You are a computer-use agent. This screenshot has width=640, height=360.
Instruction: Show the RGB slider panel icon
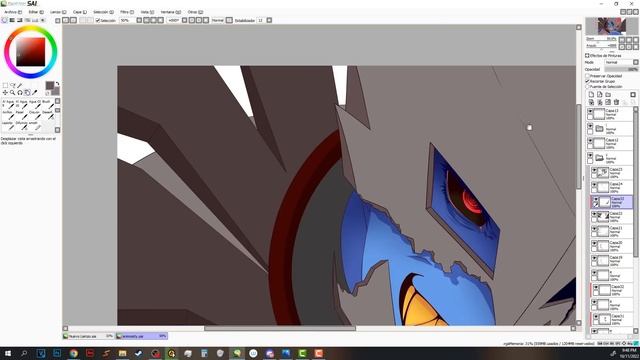click(x=12, y=20)
